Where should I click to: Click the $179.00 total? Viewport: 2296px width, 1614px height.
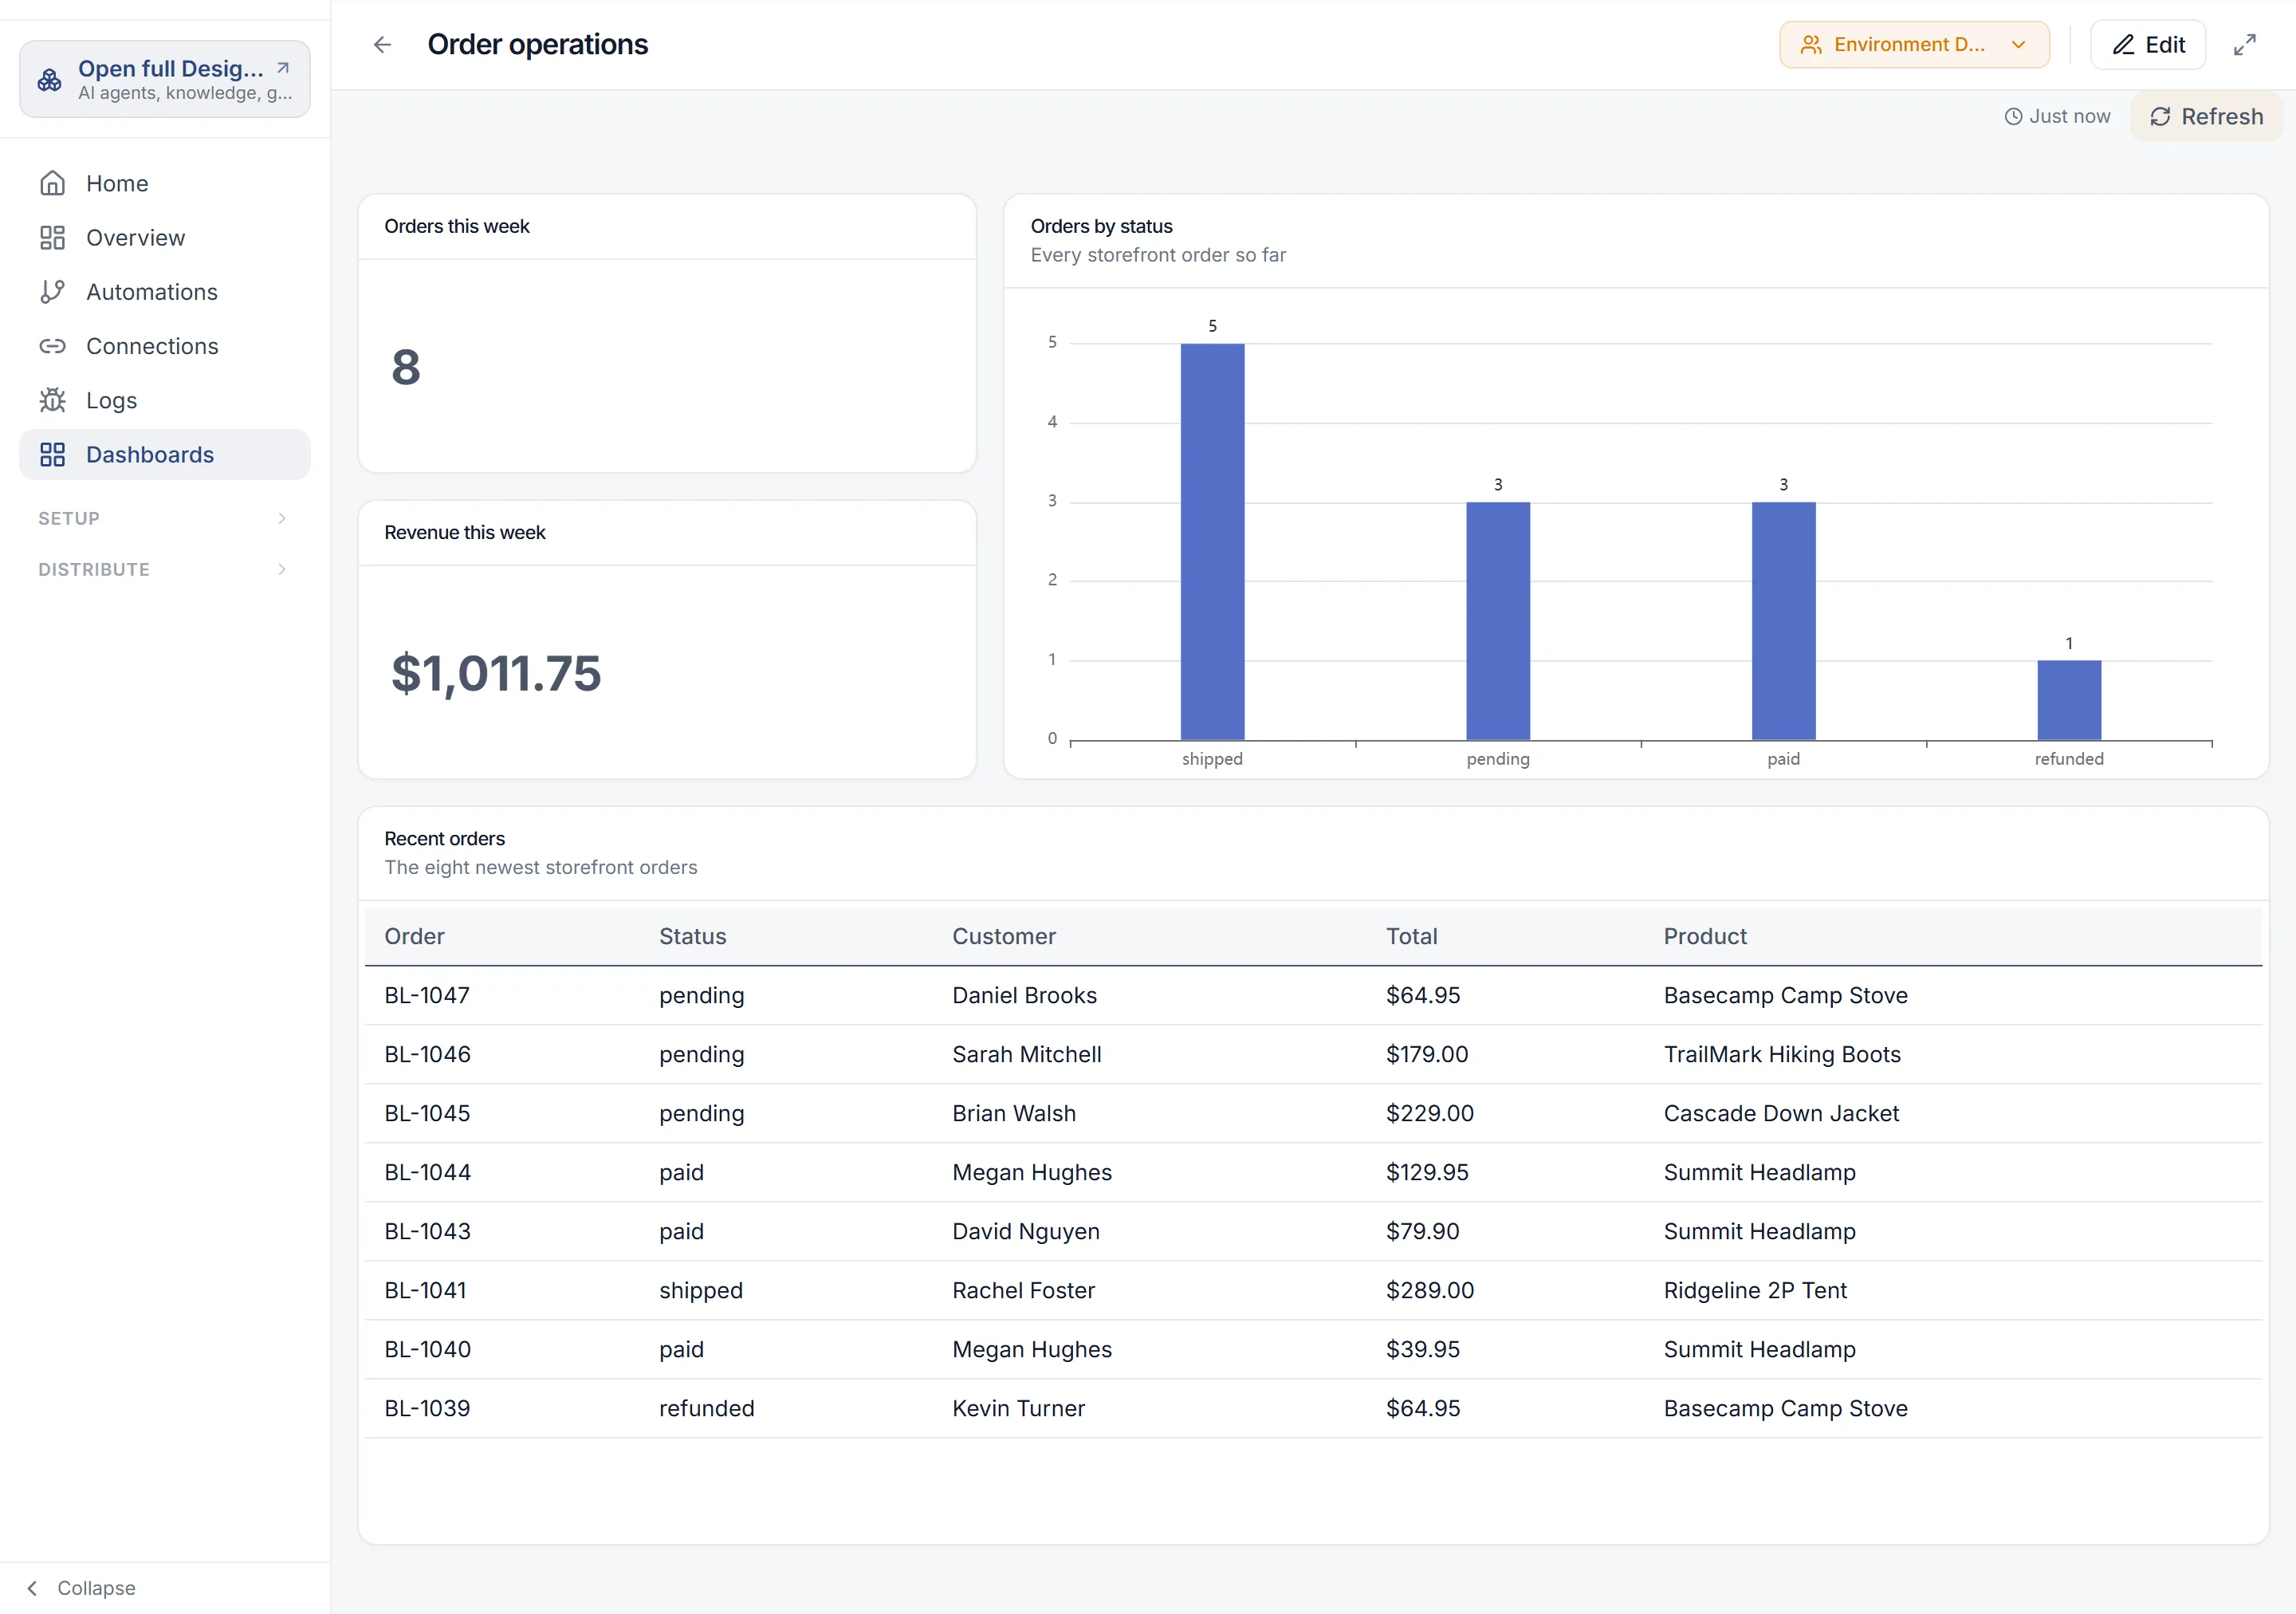coord(1427,1055)
